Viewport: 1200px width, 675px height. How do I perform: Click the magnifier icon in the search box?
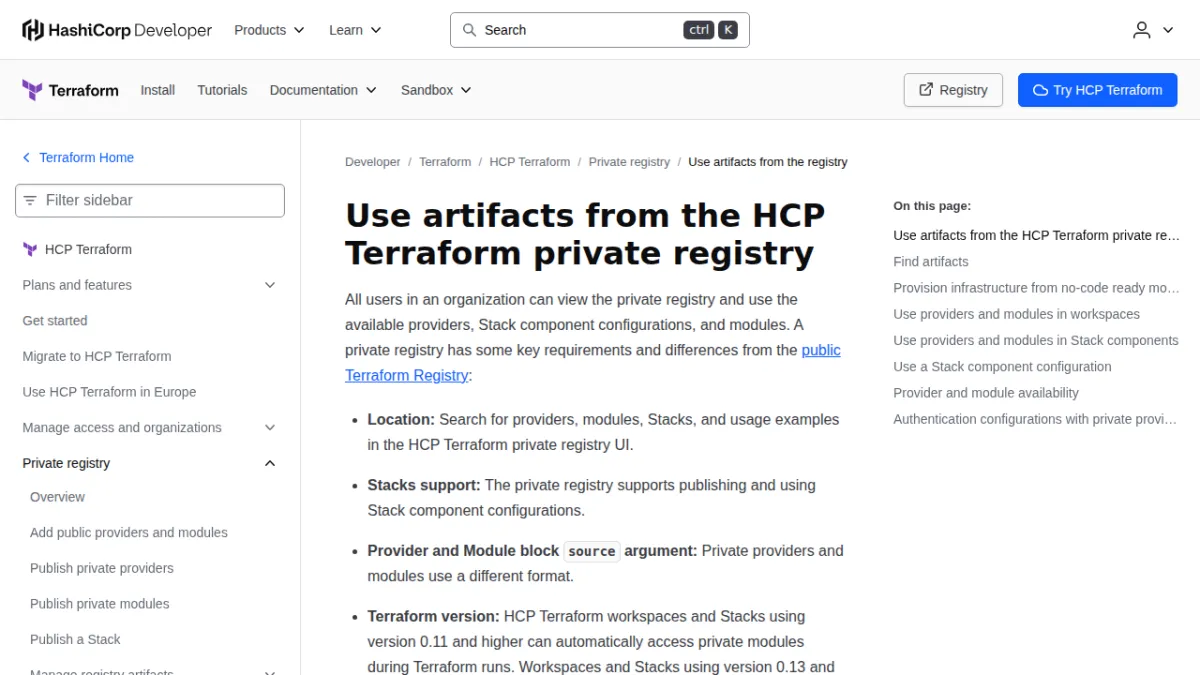click(x=469, y=30)
